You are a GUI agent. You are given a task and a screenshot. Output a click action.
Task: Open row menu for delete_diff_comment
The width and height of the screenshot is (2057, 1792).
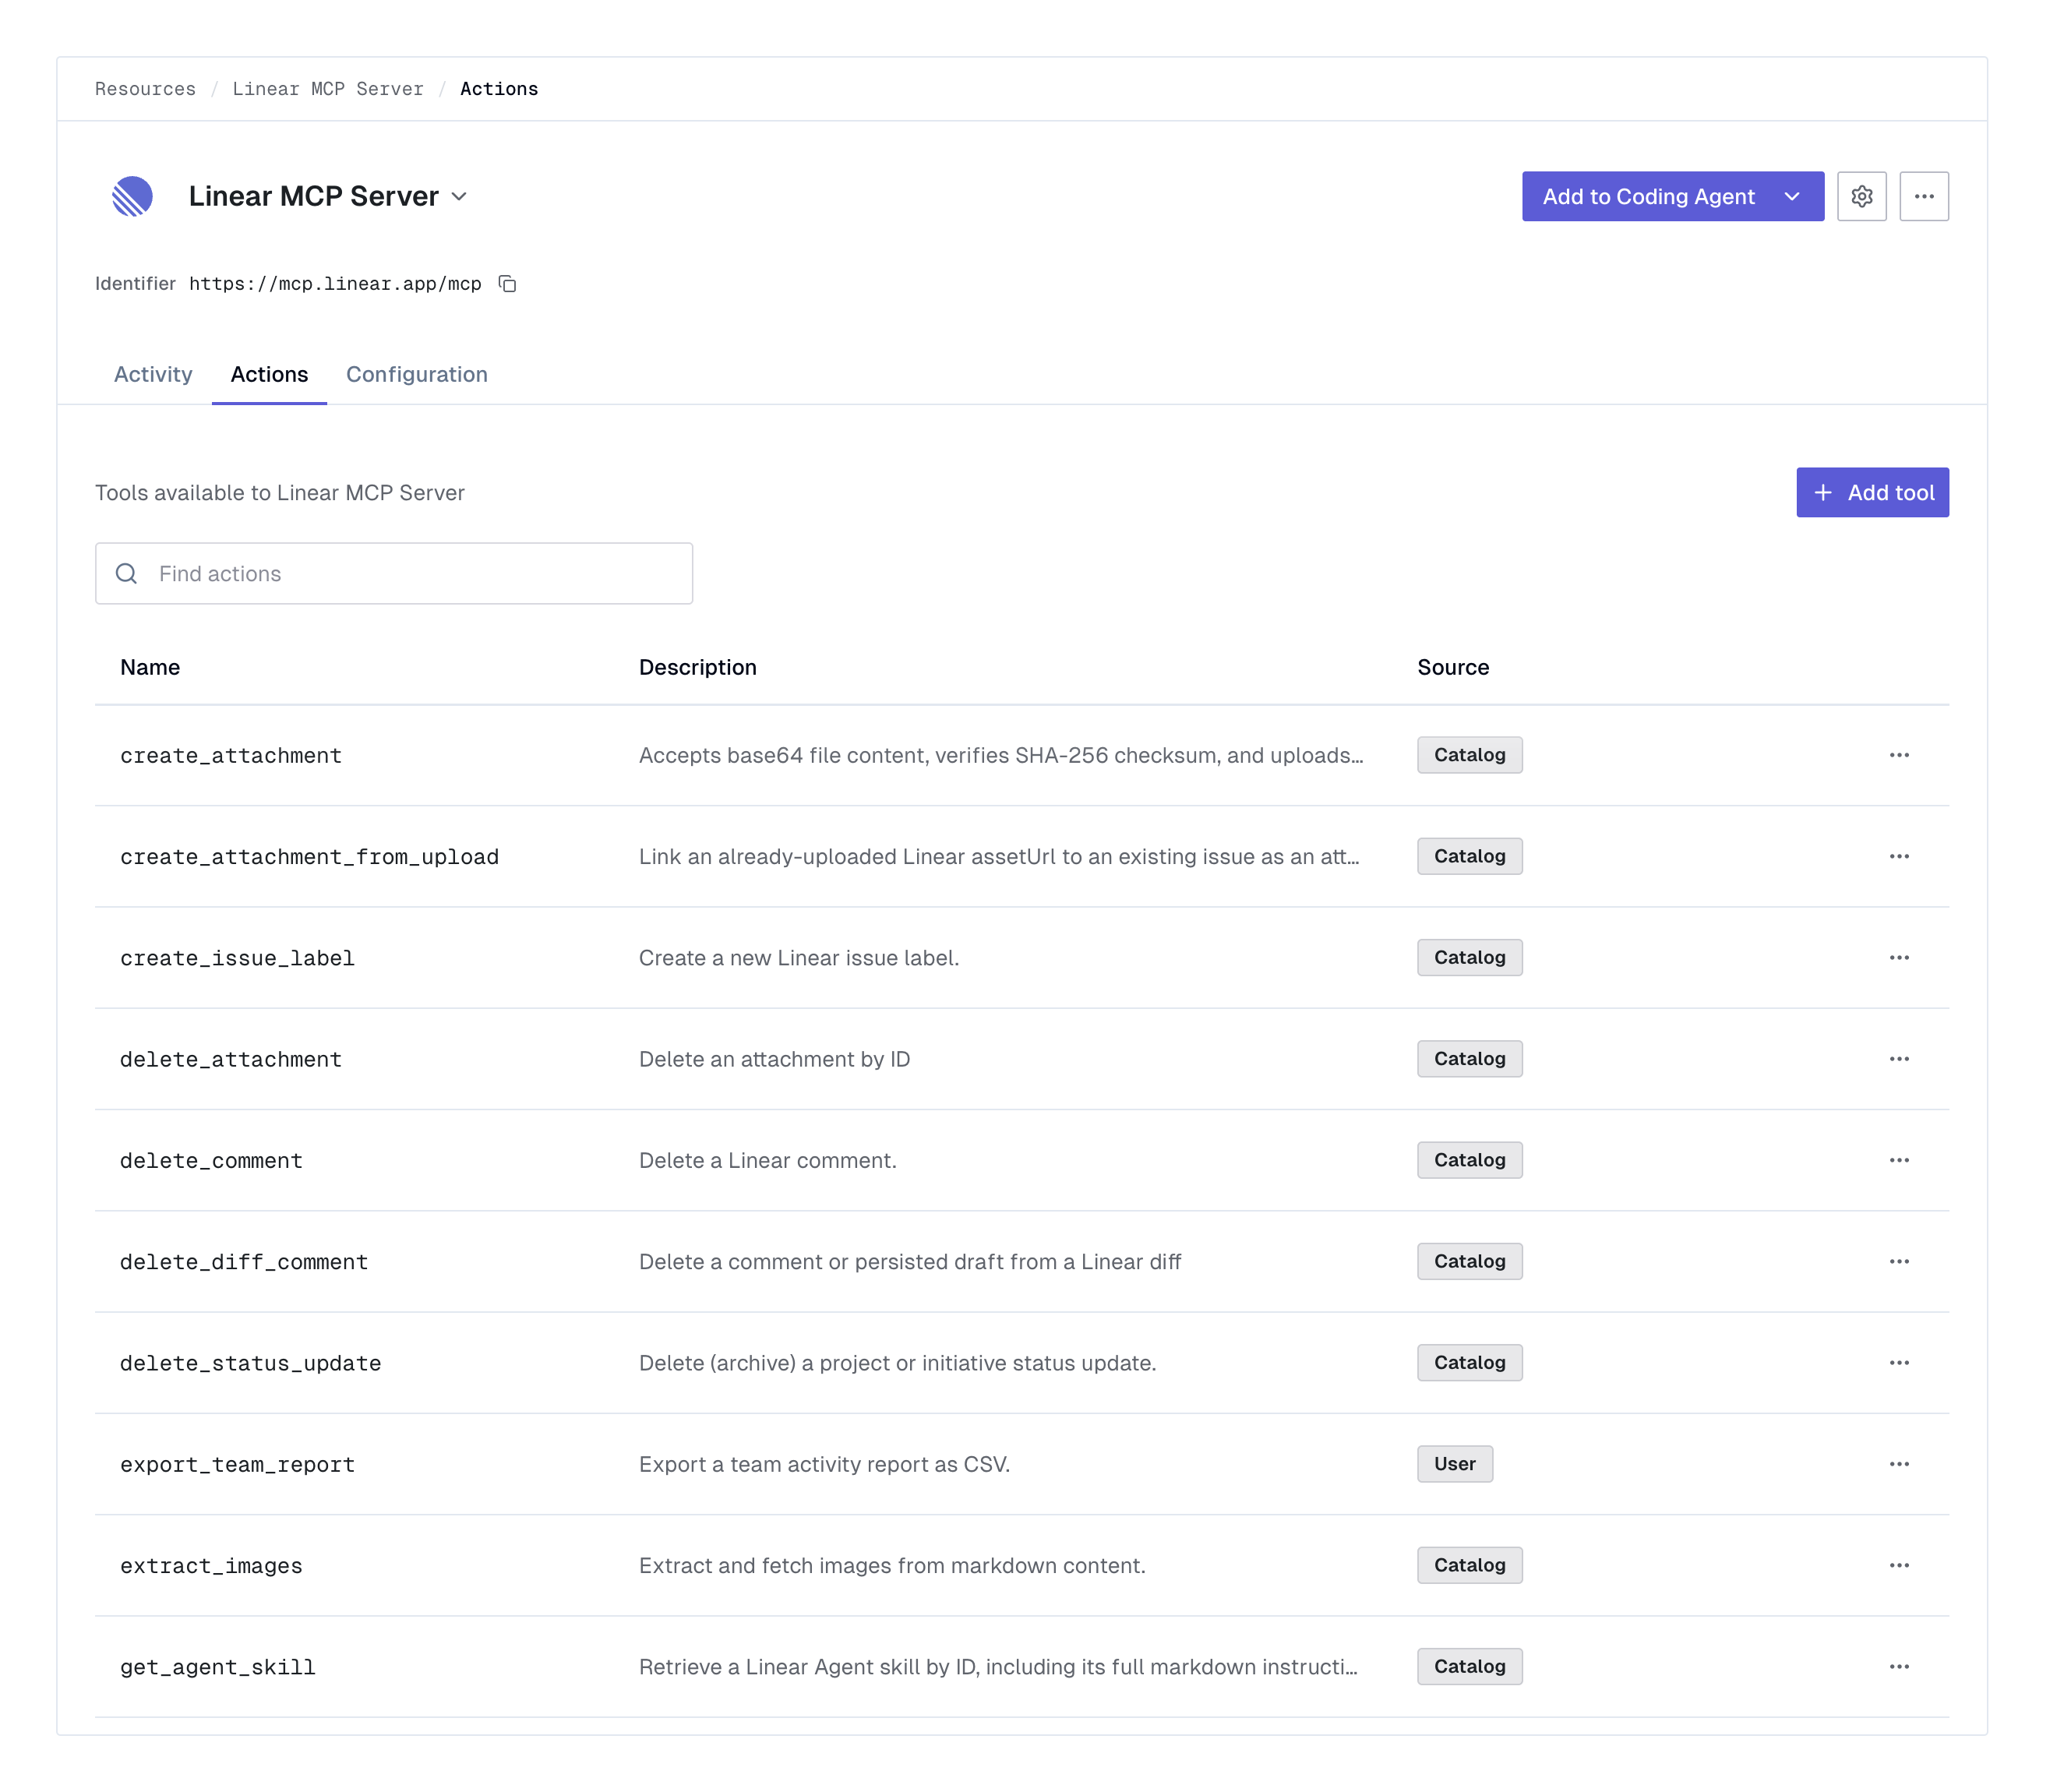tap(1898, 1262)
